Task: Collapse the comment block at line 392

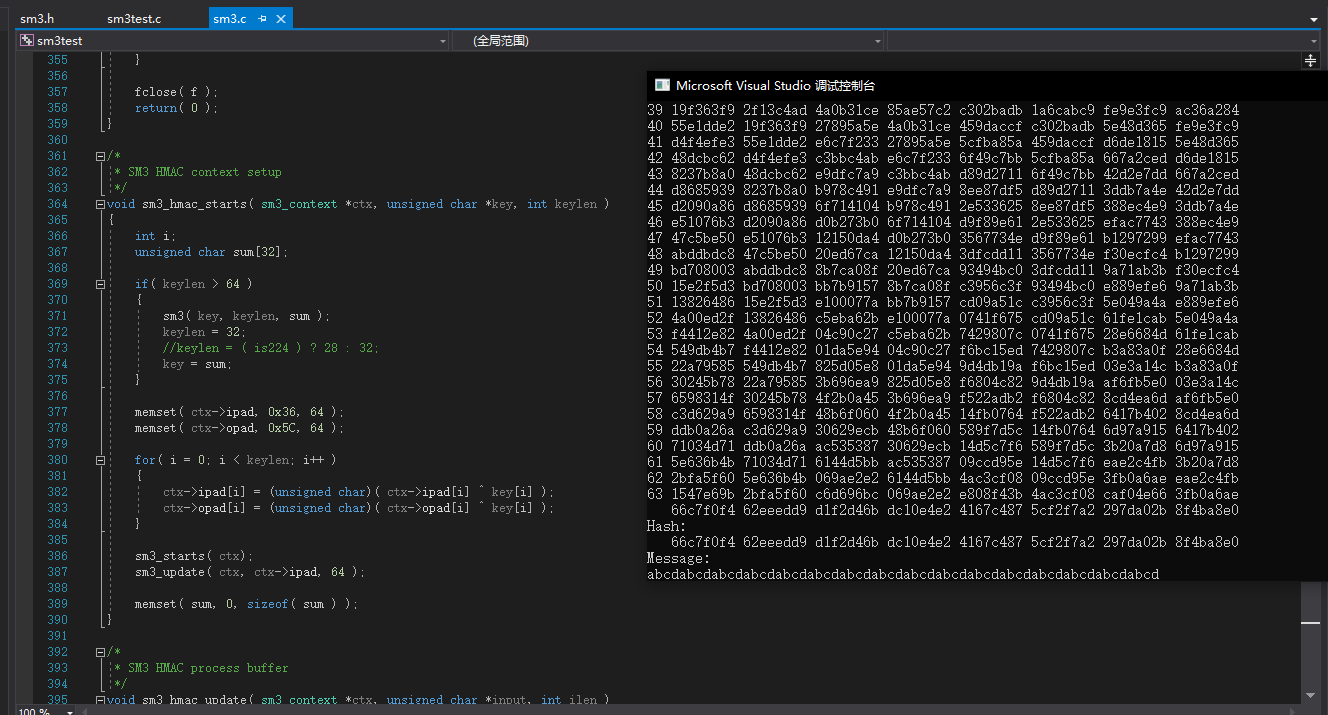Action: (x=101, y=652)
